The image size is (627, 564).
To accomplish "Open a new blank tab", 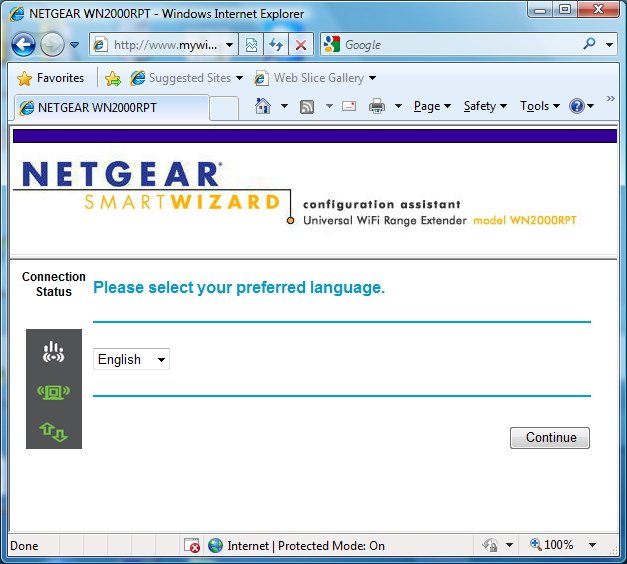I will coord(224,108).
